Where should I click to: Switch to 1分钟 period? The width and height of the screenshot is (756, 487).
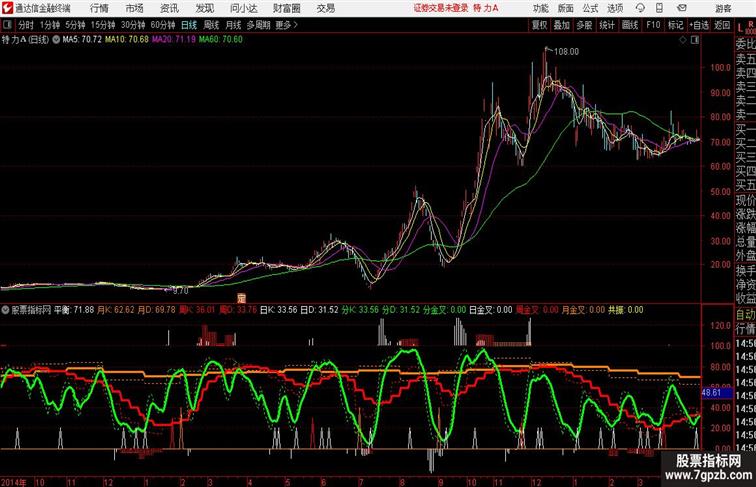pos(50,25)
